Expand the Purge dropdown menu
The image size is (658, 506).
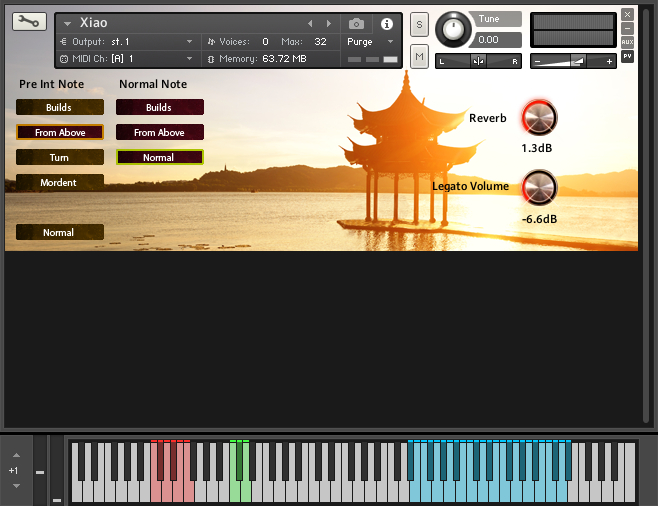click(390, 42)
